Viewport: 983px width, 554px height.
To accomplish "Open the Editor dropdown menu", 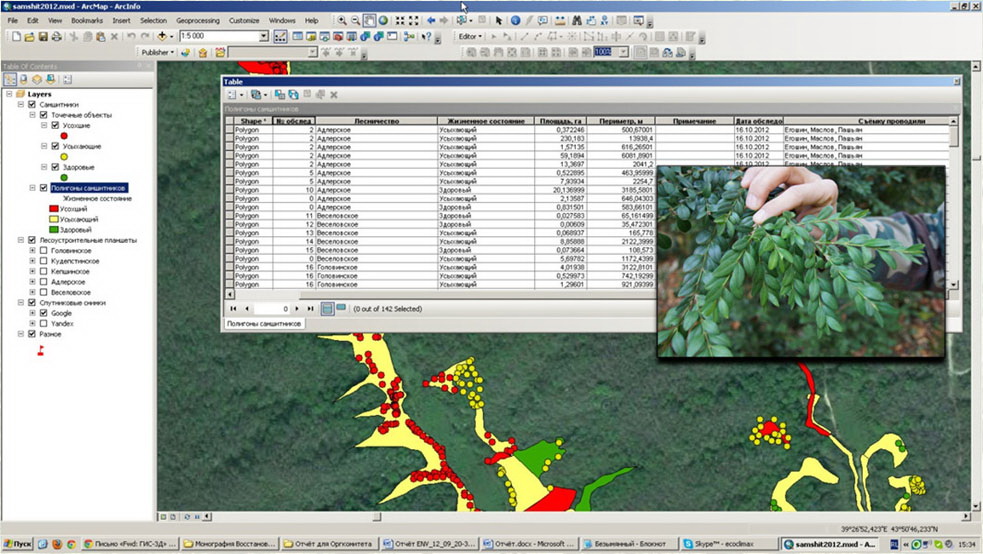I will (470, 36).
